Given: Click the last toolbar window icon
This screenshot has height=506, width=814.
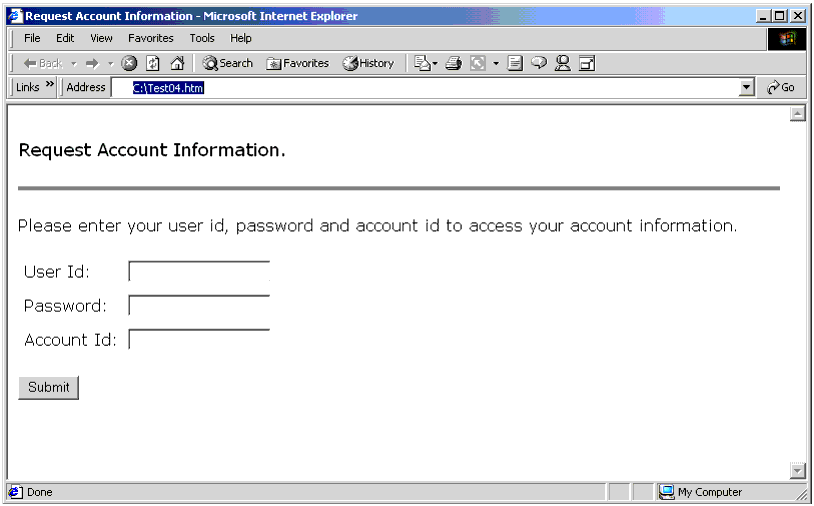Looking at the screenshot, I should (587, 63).
